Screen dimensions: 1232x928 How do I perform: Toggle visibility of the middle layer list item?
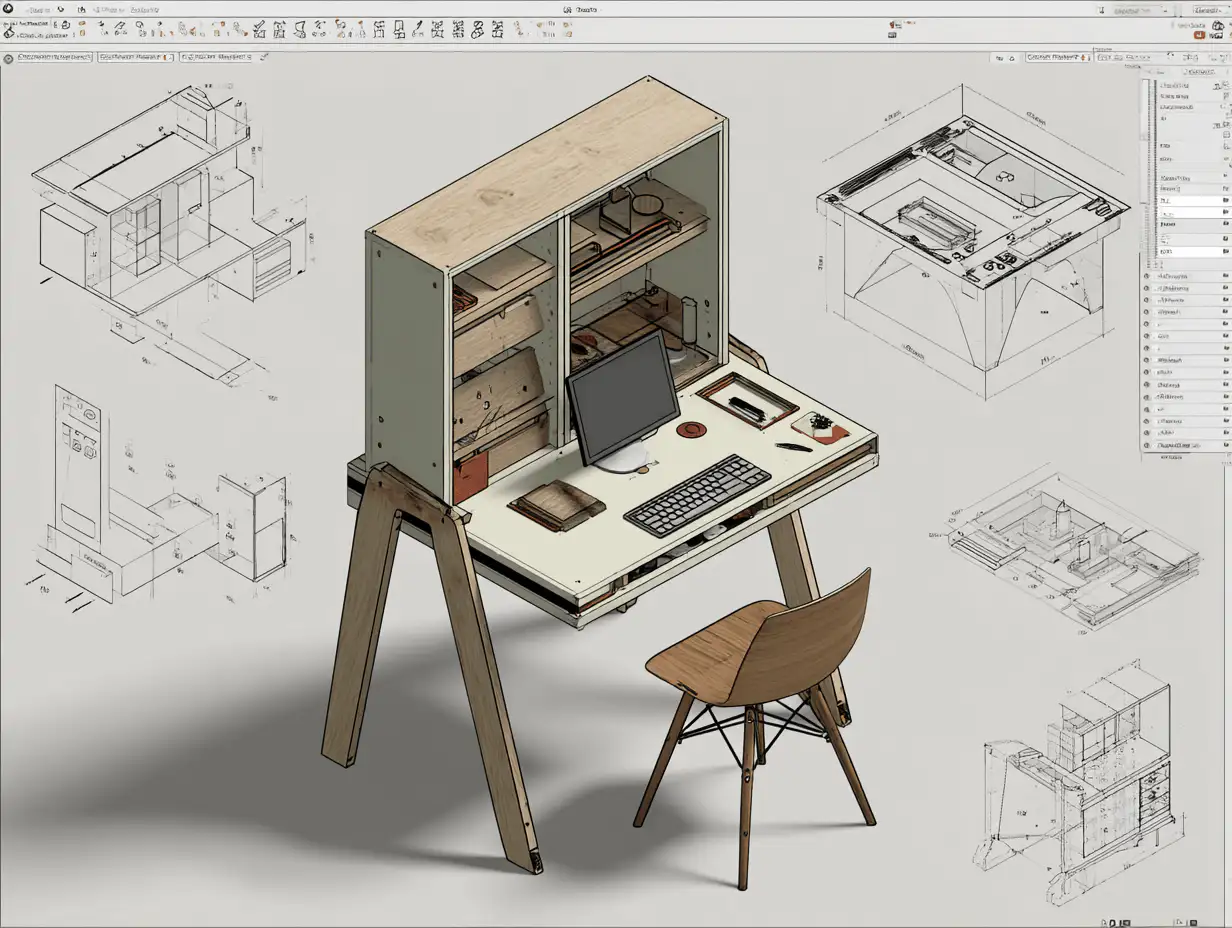point(1148,360)
